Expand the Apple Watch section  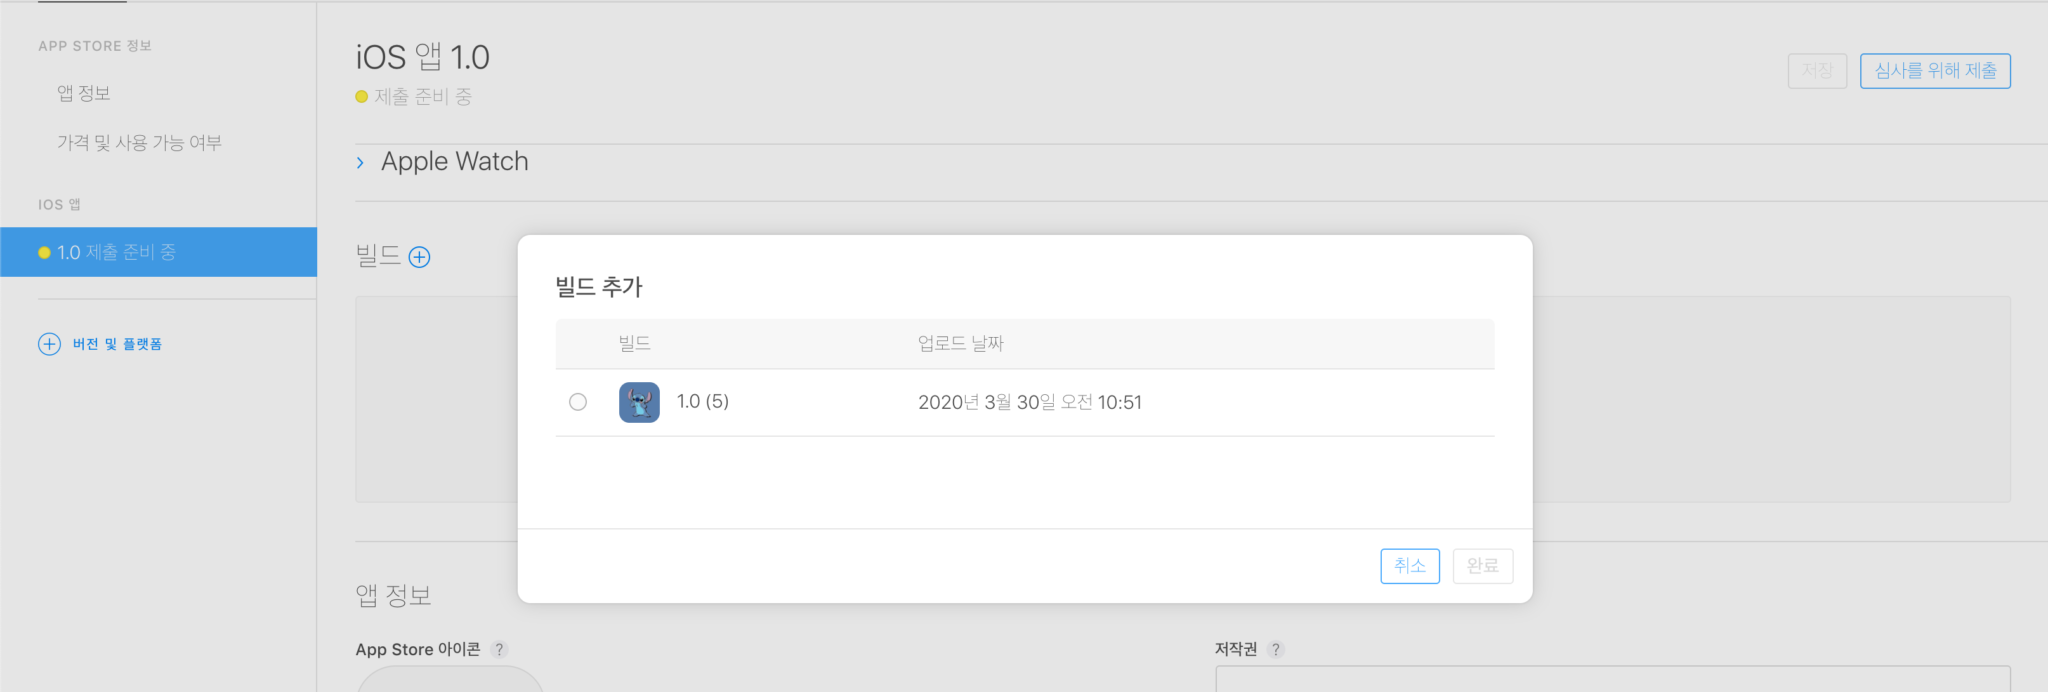pos(453,161)
